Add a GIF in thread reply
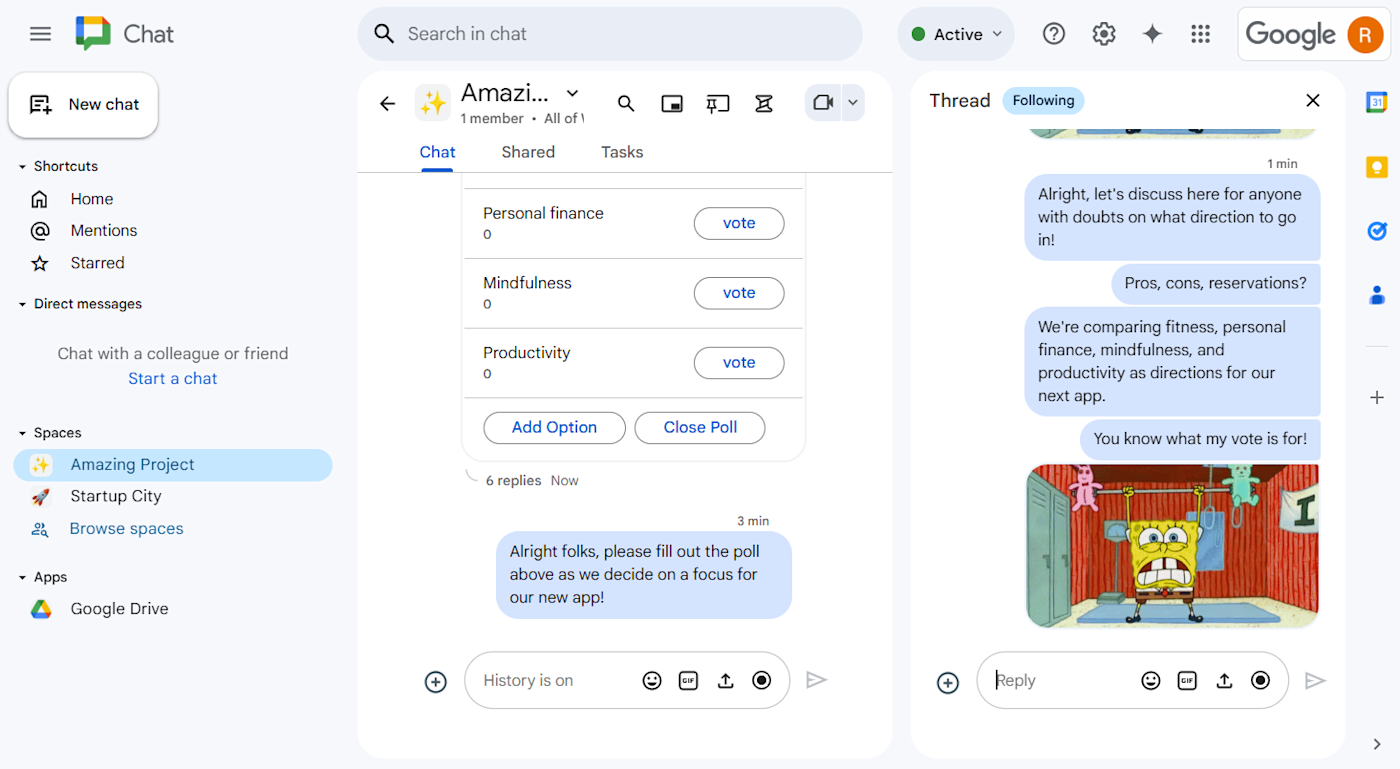 tap(1187, 680)
